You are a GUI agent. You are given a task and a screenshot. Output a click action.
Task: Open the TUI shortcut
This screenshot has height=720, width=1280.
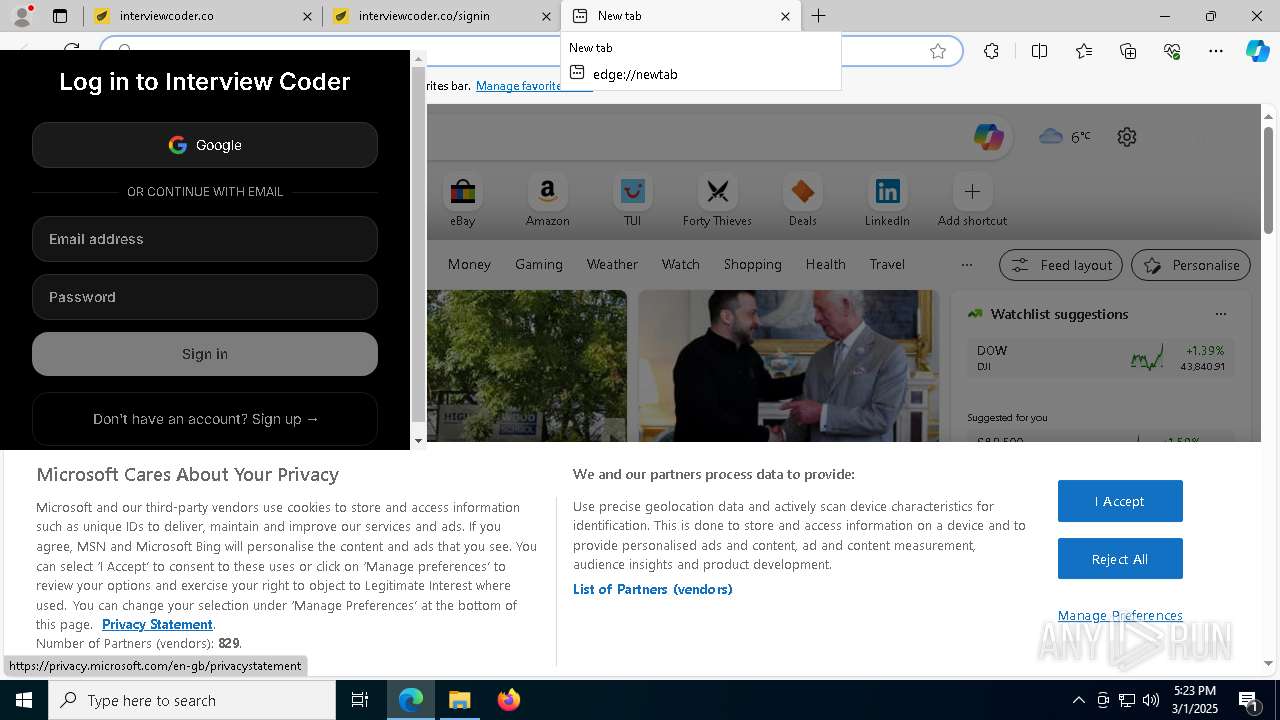[x=632, y=201]
